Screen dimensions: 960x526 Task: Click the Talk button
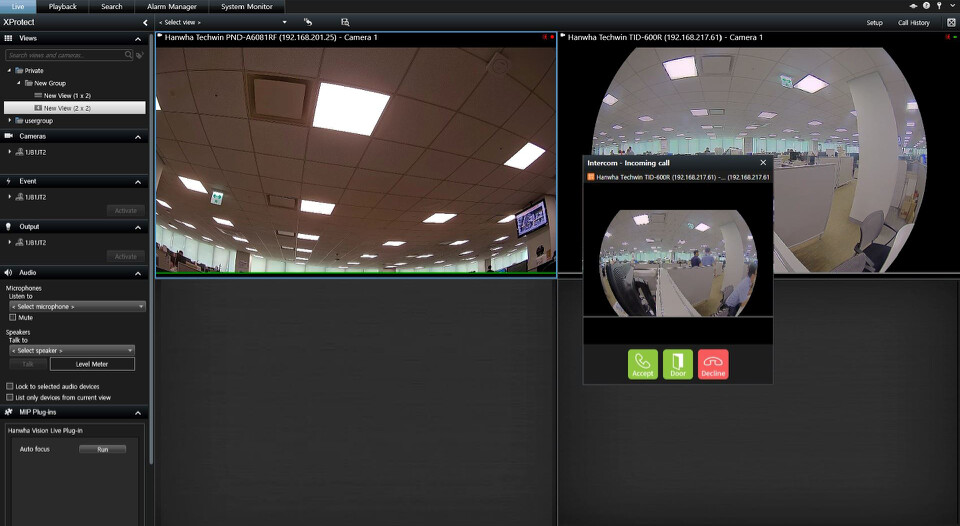tap(28, 364)
